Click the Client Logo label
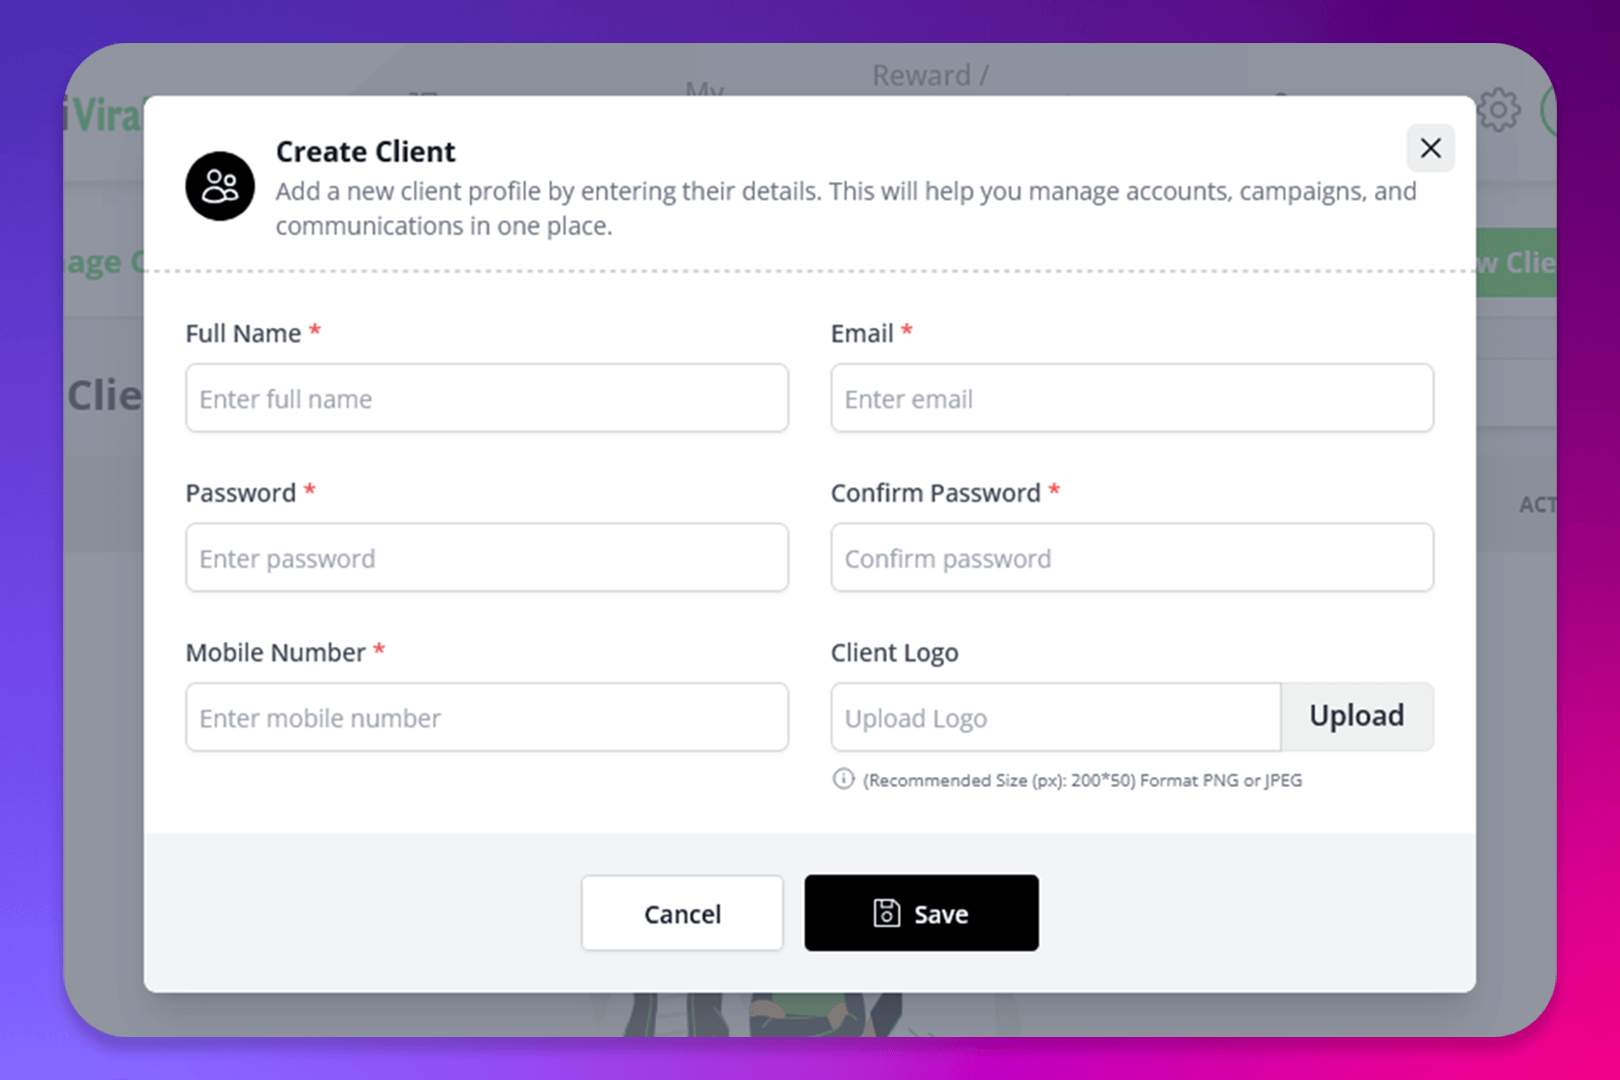 894,653
